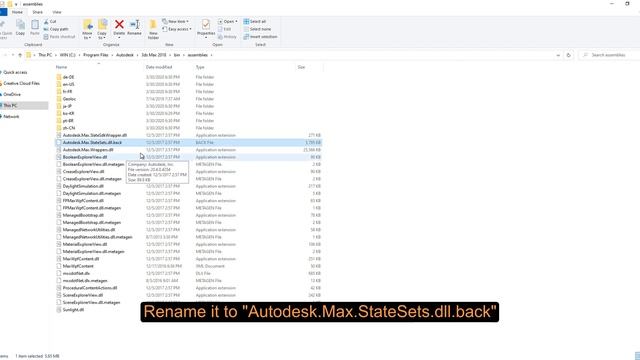This screenshot has height=360, width=640.
Task: Select DaylightSimulation.dll file
Action: (83, 186)
